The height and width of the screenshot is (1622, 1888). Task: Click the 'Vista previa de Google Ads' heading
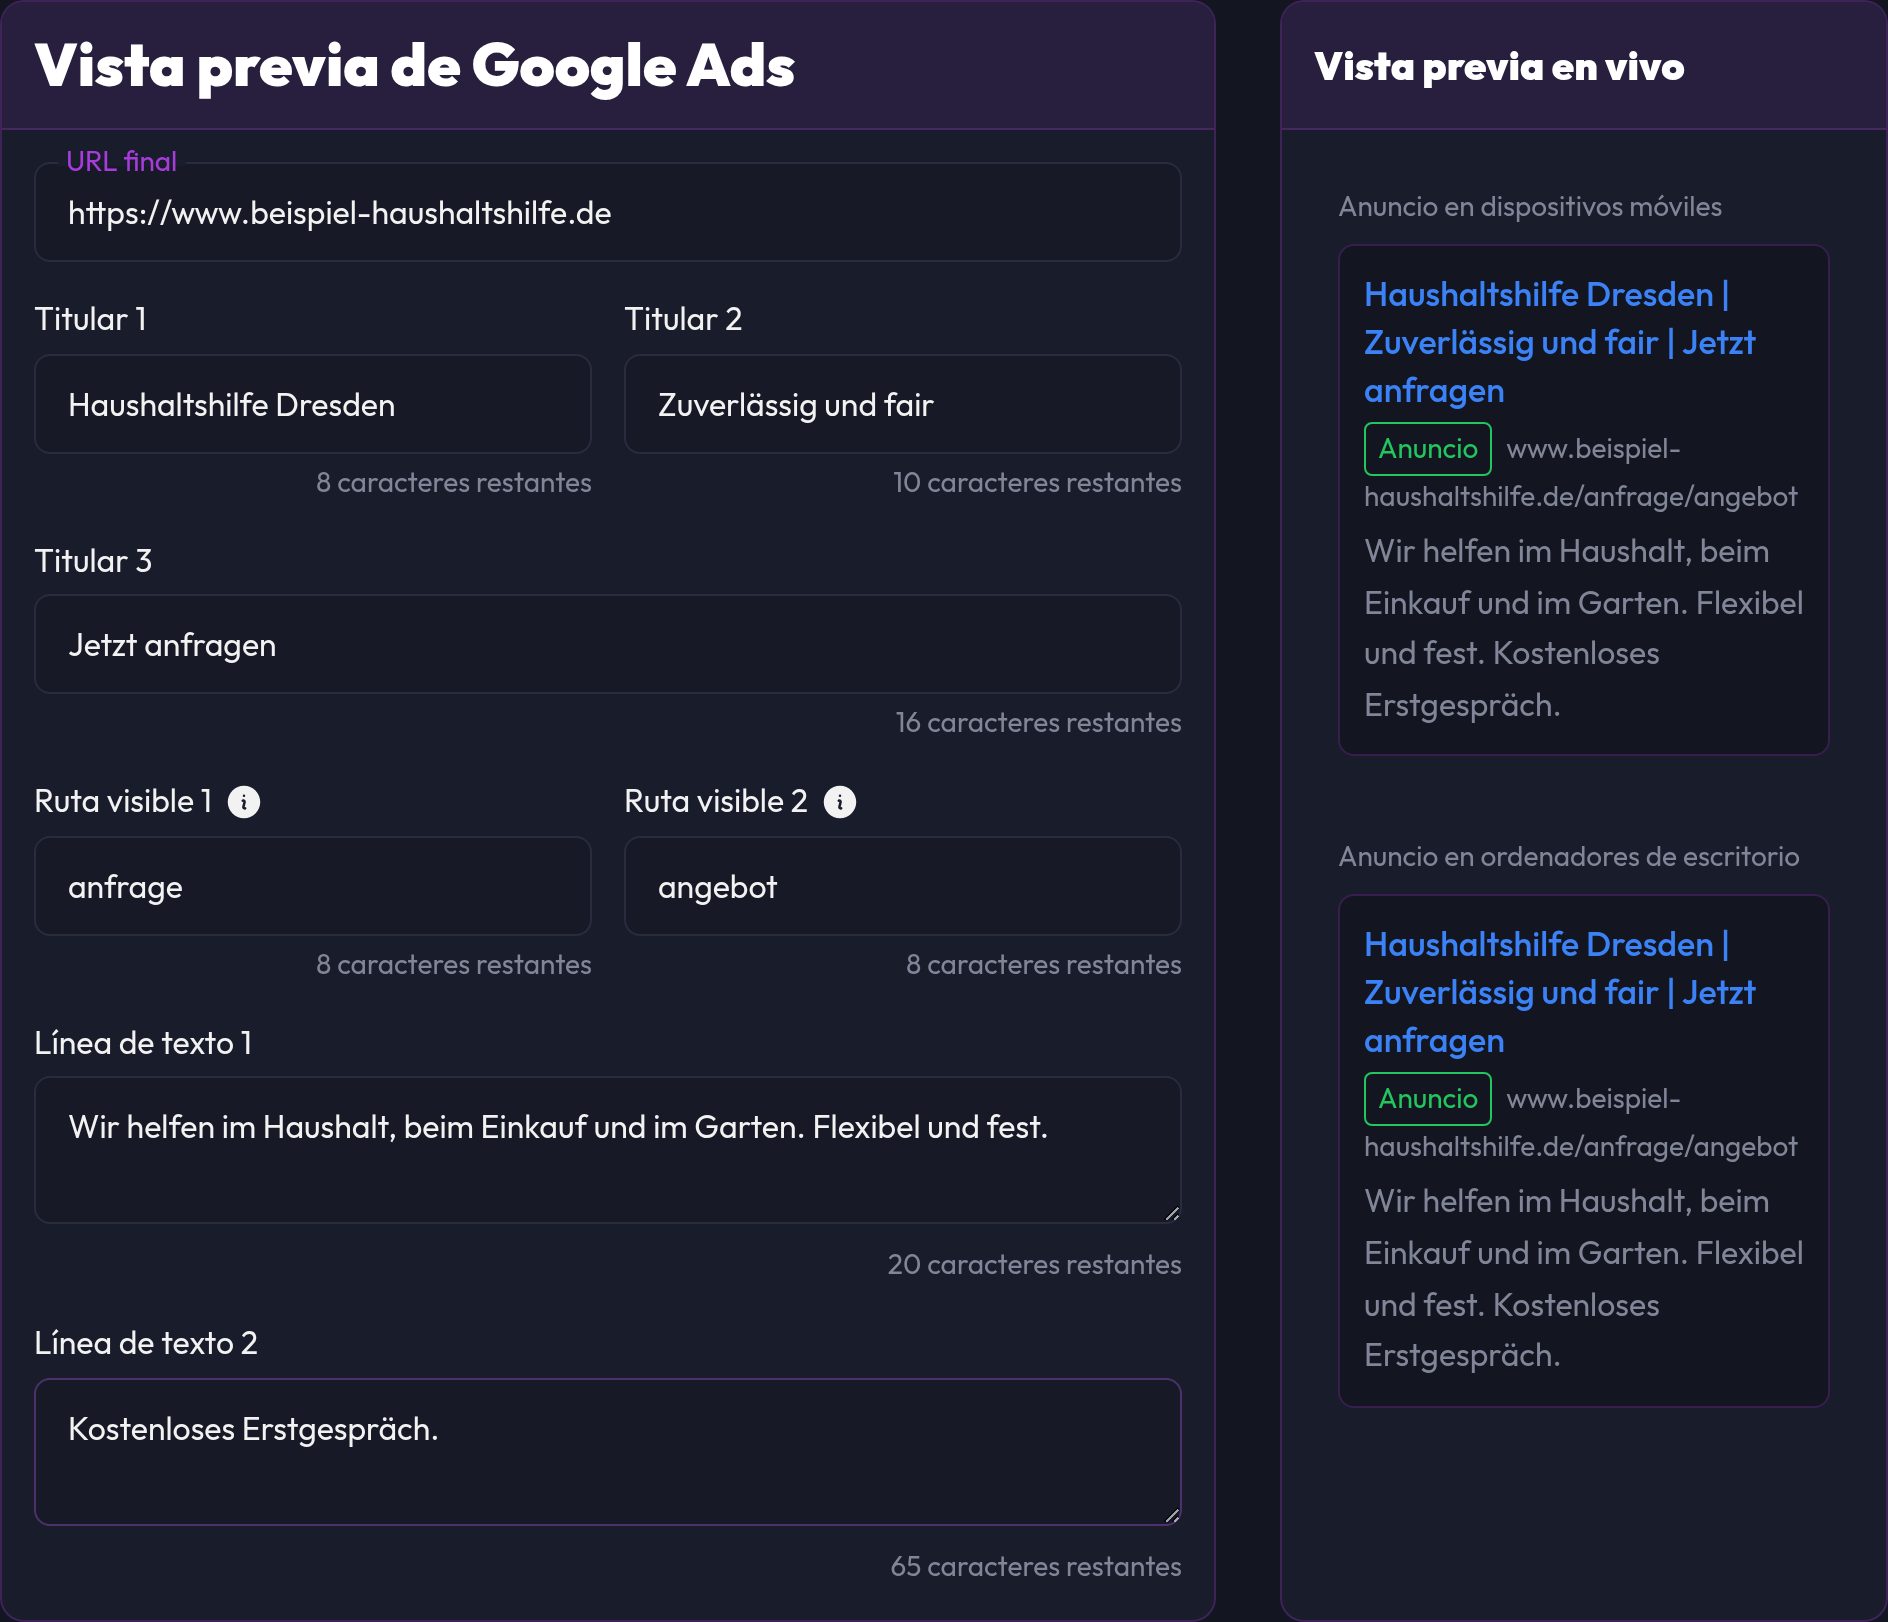point(414,66)
